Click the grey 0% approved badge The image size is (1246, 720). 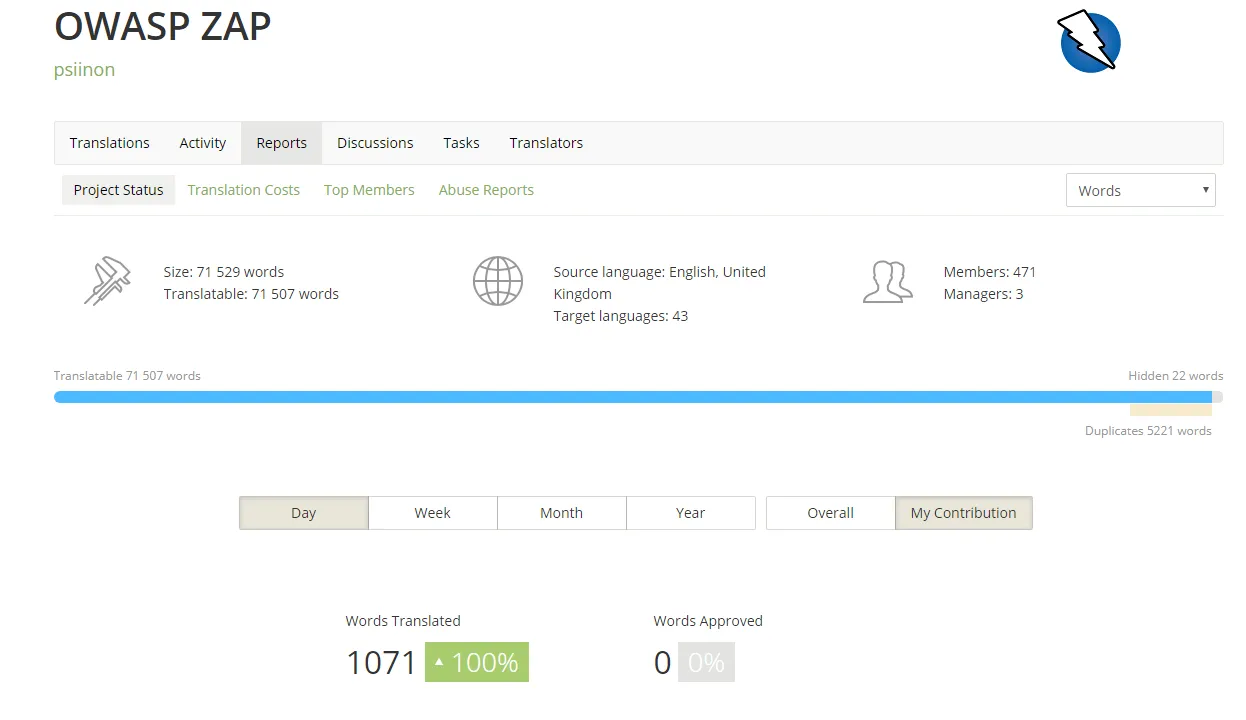706,662
